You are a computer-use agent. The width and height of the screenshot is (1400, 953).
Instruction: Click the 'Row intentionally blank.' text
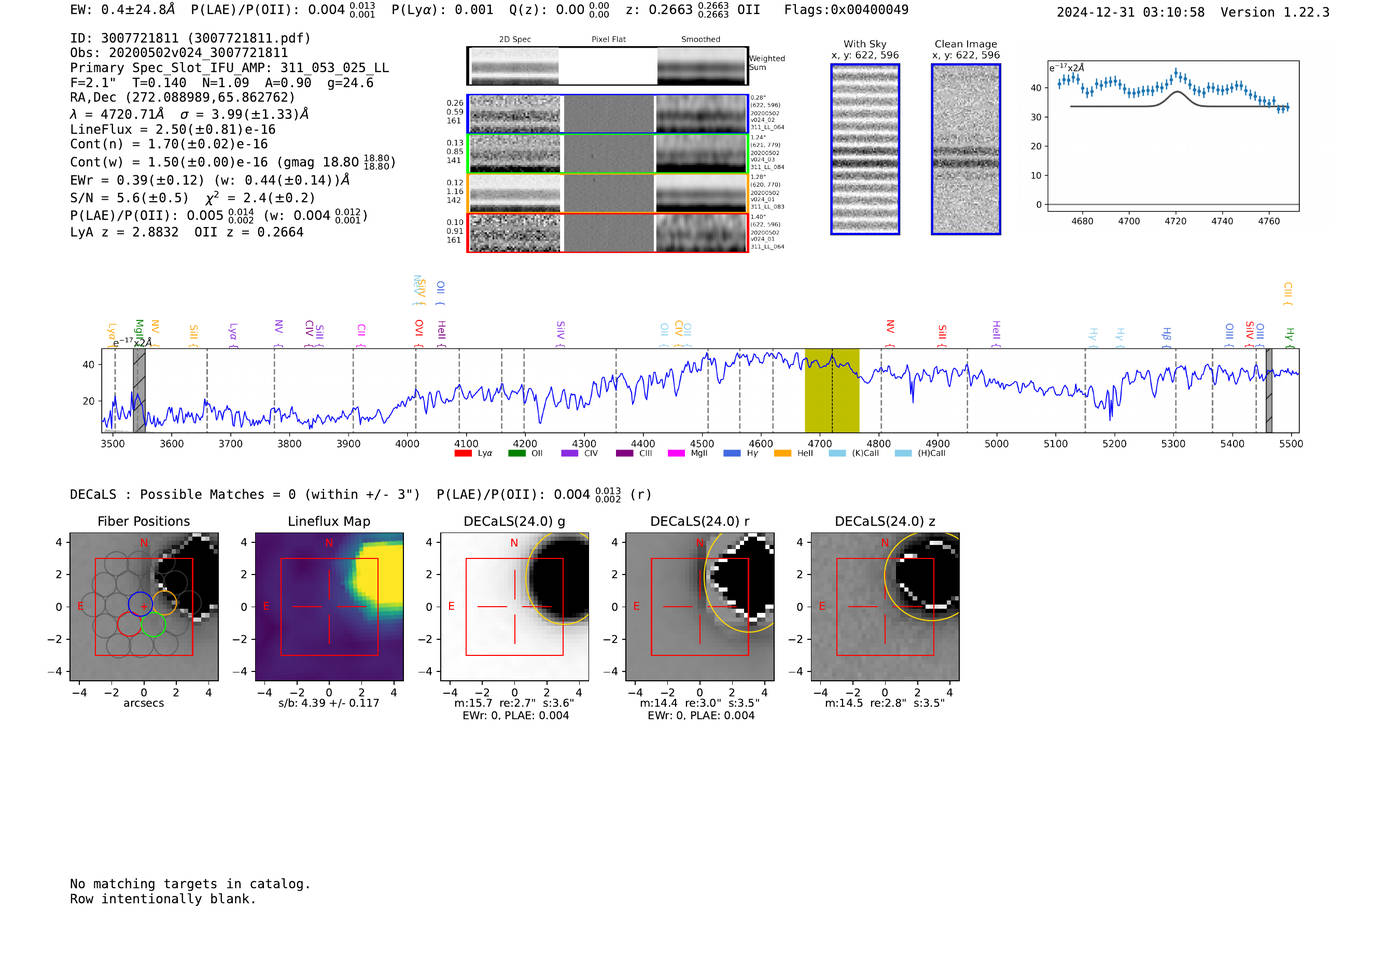coord(163,899)
